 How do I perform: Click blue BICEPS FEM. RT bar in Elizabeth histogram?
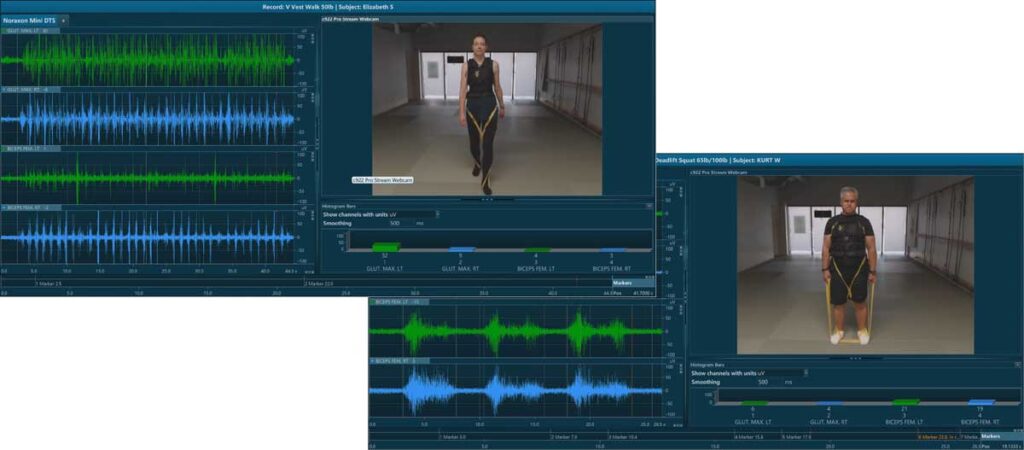click(x=612, y=249)
